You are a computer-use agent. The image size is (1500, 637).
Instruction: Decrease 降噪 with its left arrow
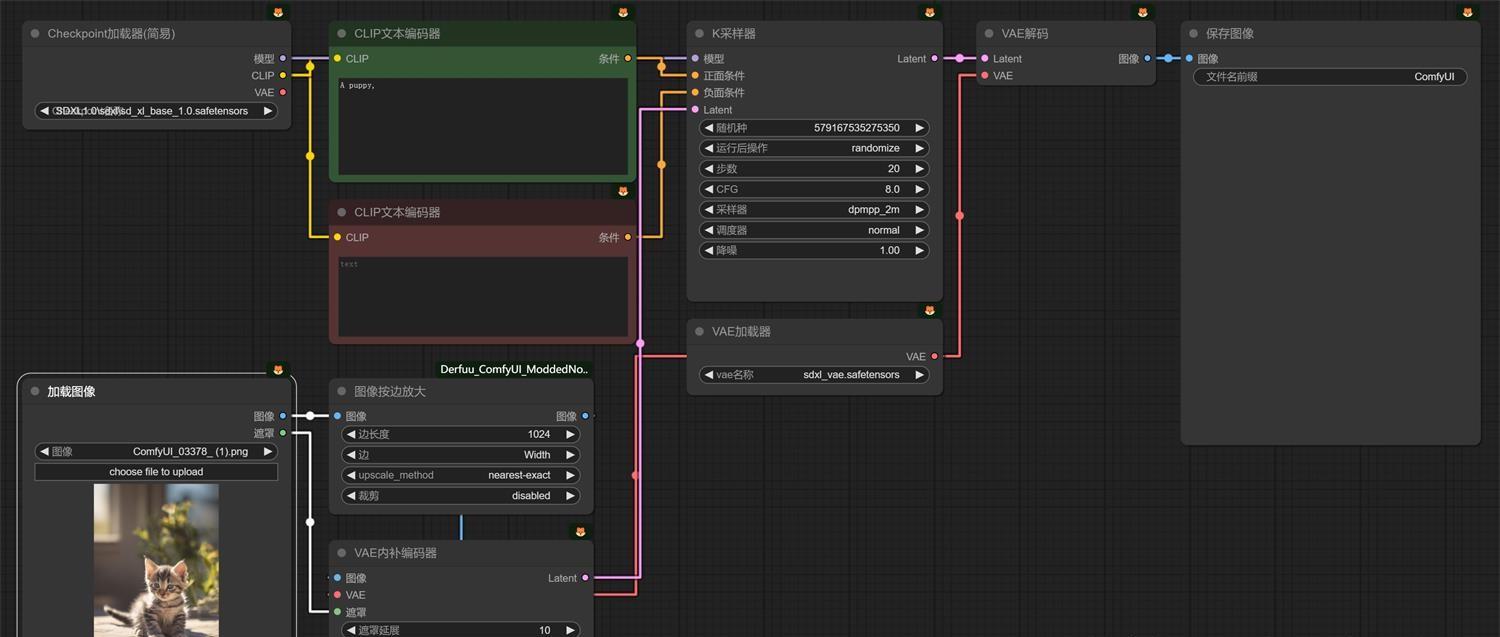[x=709, y=250]
